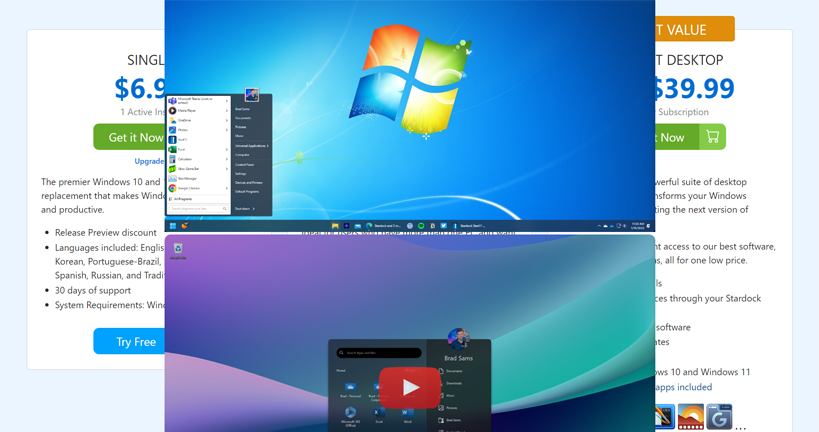This screenshot has width=819, height=432.
Task: Select Default Programs in Start menu
Action: [x=247, y=192]
